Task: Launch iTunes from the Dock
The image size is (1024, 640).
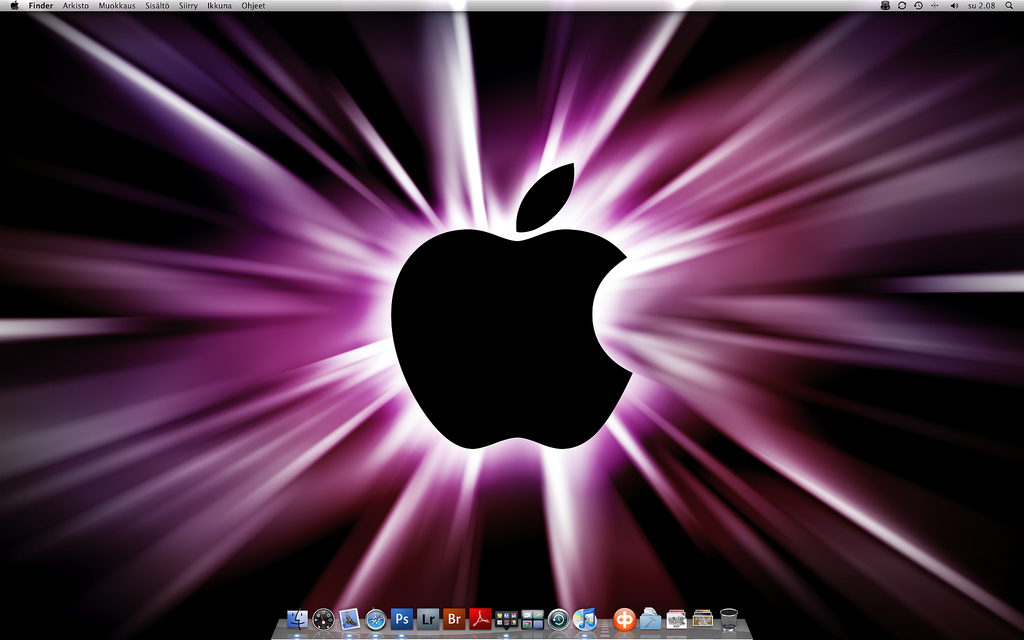Action: point(584,618)
